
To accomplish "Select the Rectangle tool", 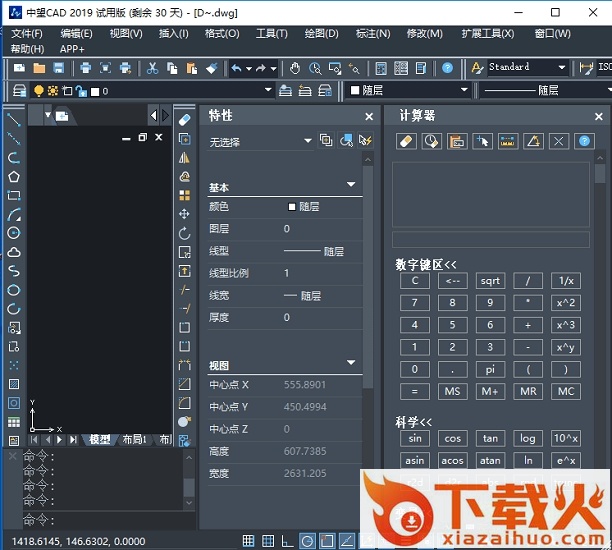I will [x=14, y=196].
